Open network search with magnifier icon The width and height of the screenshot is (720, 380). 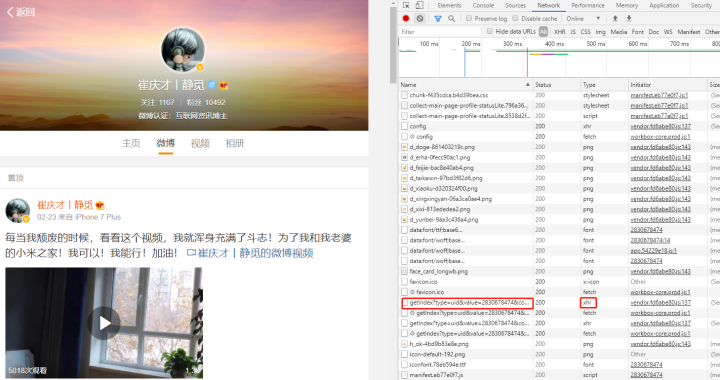click(x=451, y=18)
